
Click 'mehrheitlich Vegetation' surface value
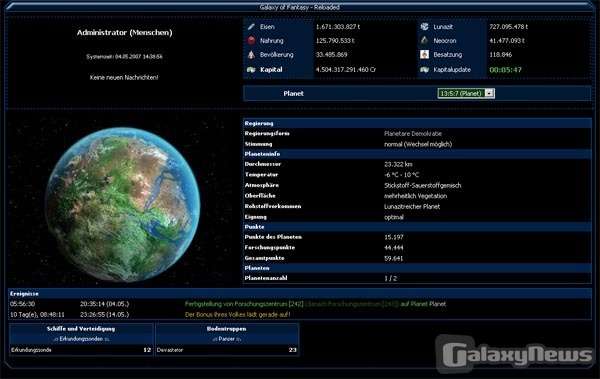point(416,196)
